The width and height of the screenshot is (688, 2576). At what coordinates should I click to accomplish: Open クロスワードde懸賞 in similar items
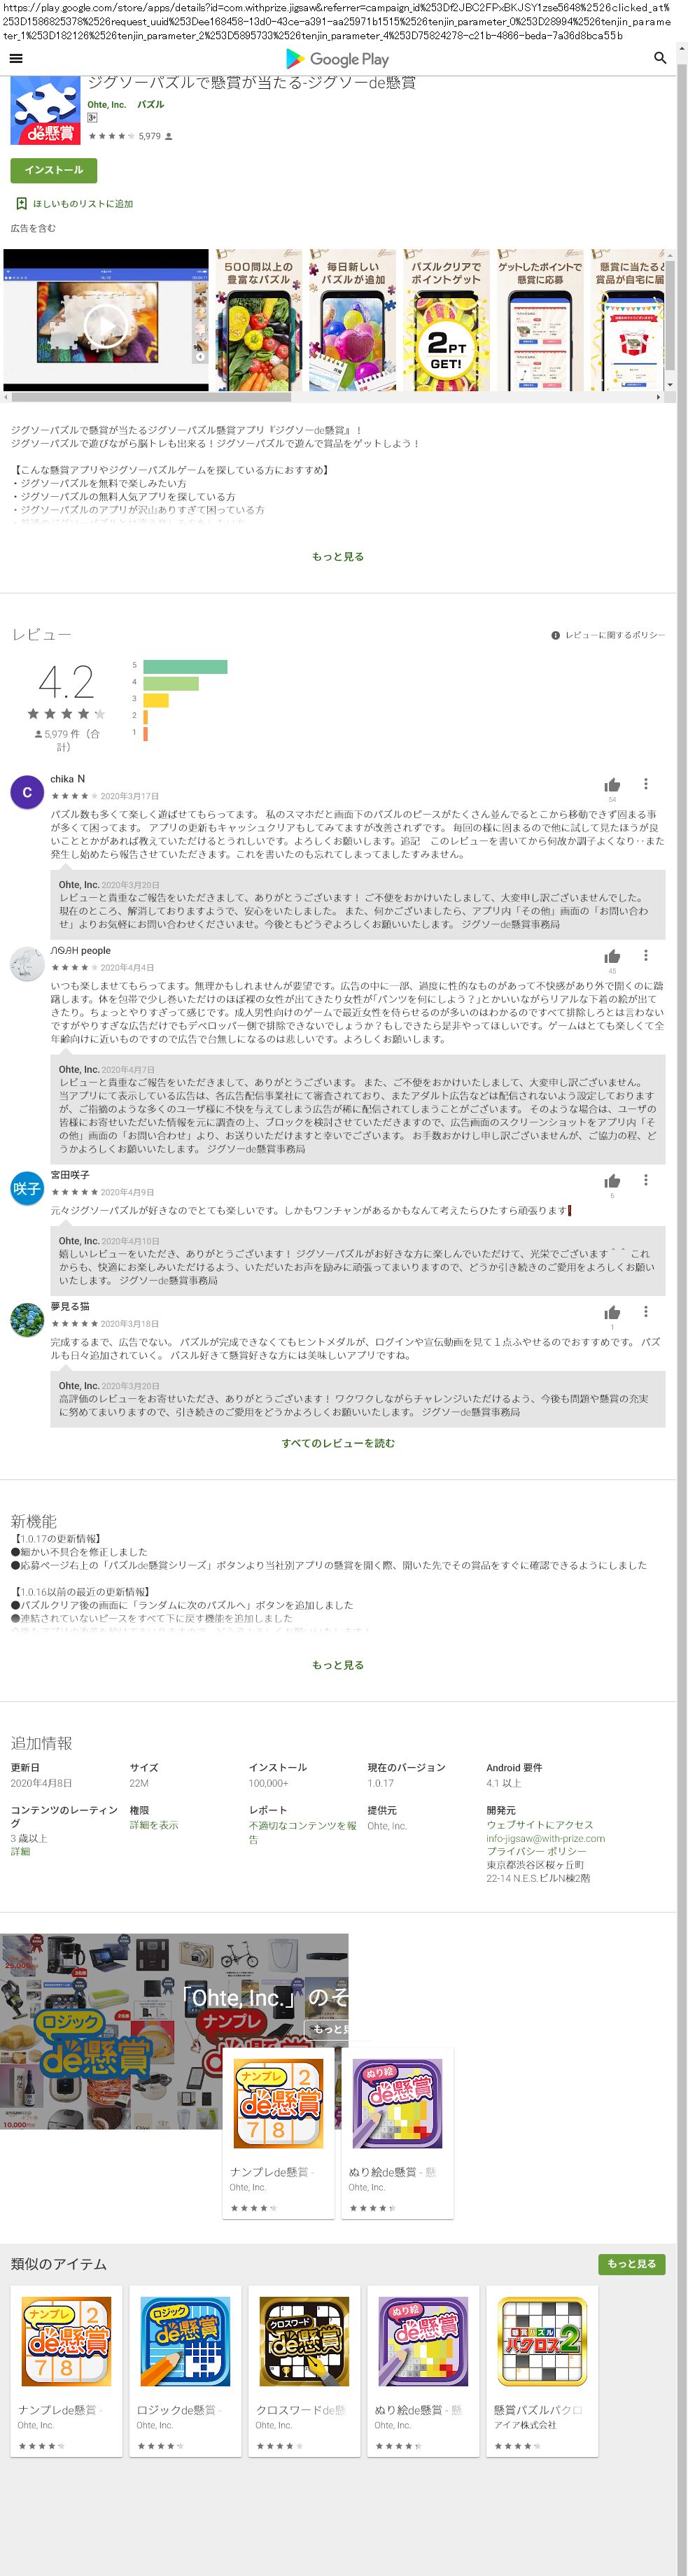[x=304, y=2371]
